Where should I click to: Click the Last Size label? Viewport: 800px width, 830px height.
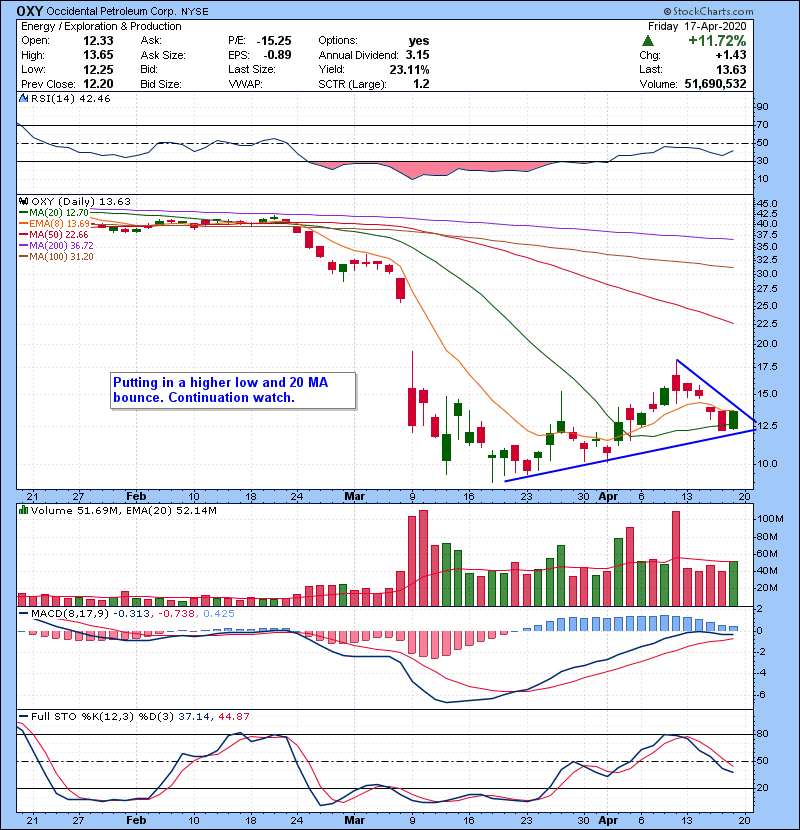click(251, 69)
